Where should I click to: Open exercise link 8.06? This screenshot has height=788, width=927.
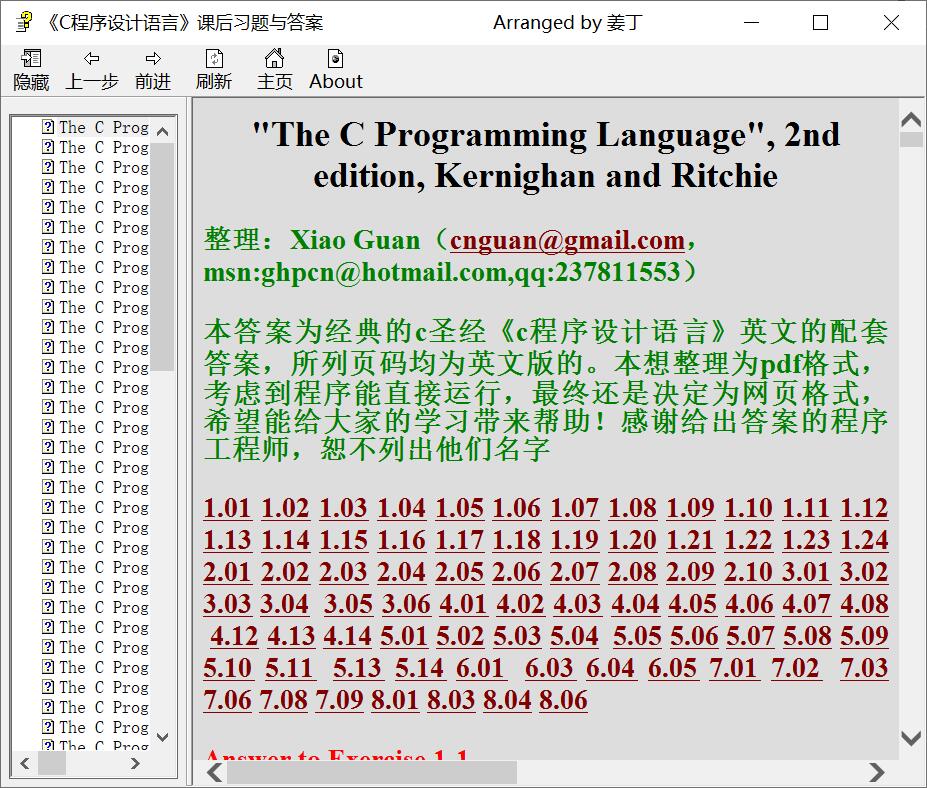[563, 701]
